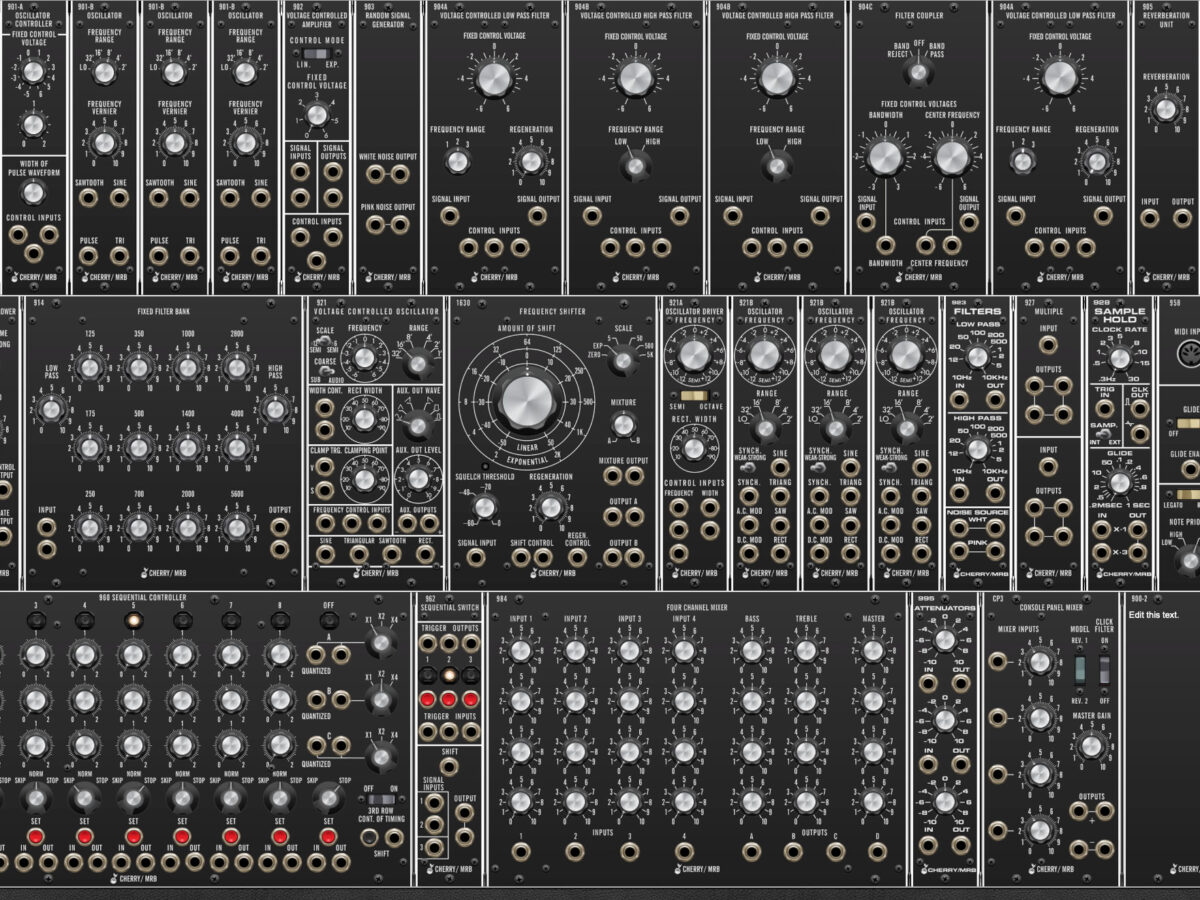
Task: Click the Input jack on the 905 Reverberation Unit
Action: 1151,215
